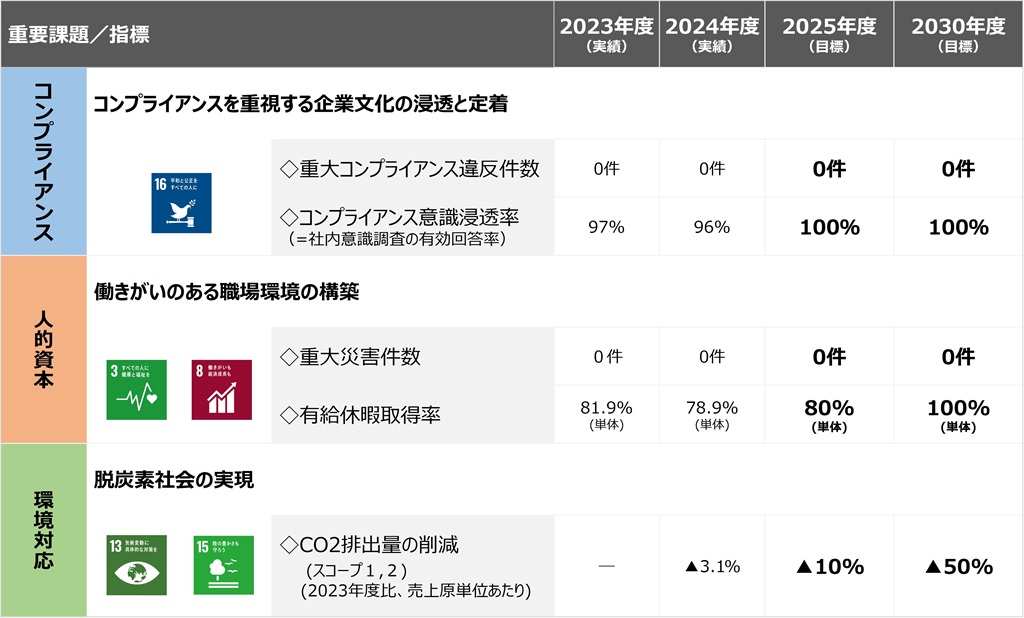This screenshot has width=1024, height=618.
Task: Select the 重要課題／指標 header cell
Action: pyautogui.click(x=79, y=35)
